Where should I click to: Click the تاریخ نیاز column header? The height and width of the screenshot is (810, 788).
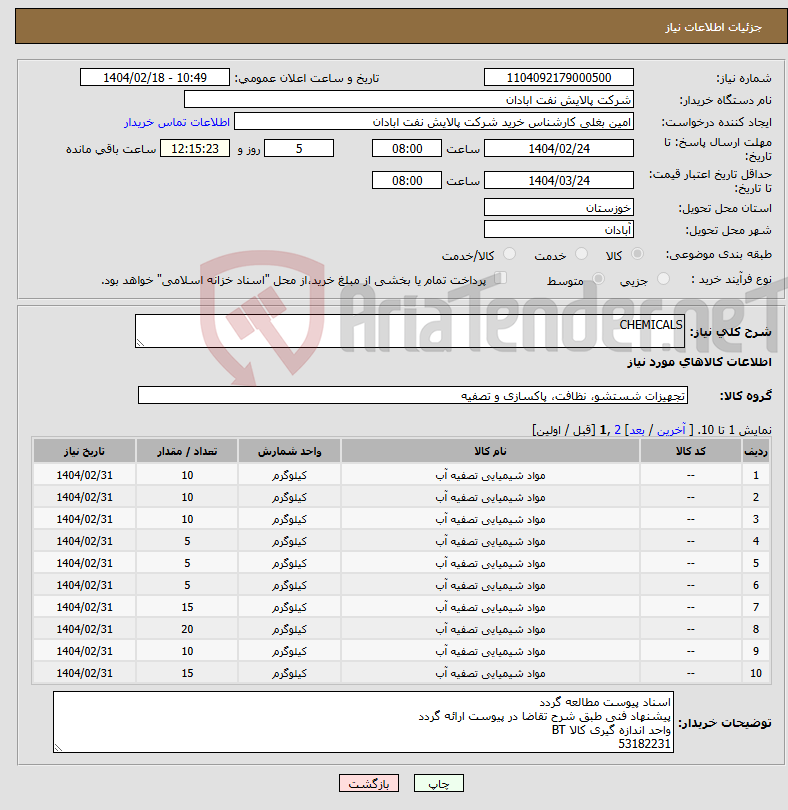(x=84, y=451)
